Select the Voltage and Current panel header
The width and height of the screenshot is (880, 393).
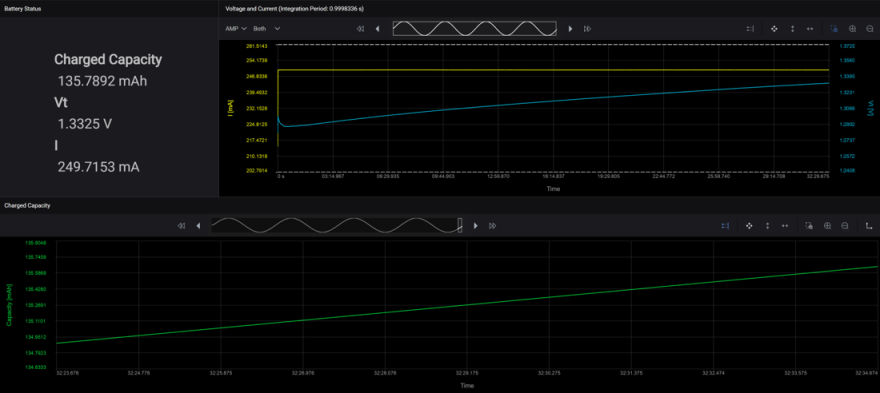pyautogui.click(x=549, y=8)
